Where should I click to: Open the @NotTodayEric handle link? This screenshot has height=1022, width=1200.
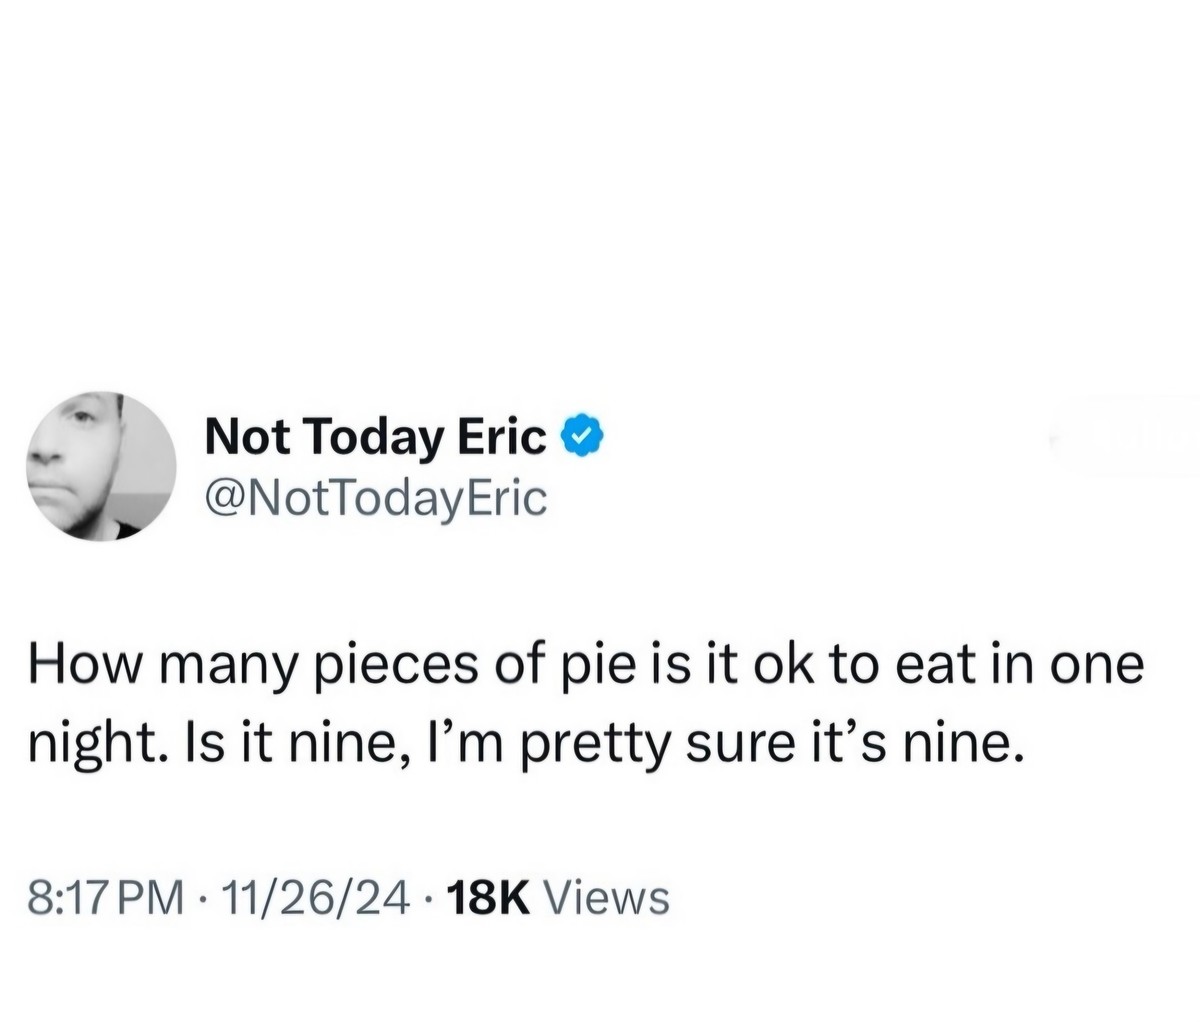click(375, 496)
